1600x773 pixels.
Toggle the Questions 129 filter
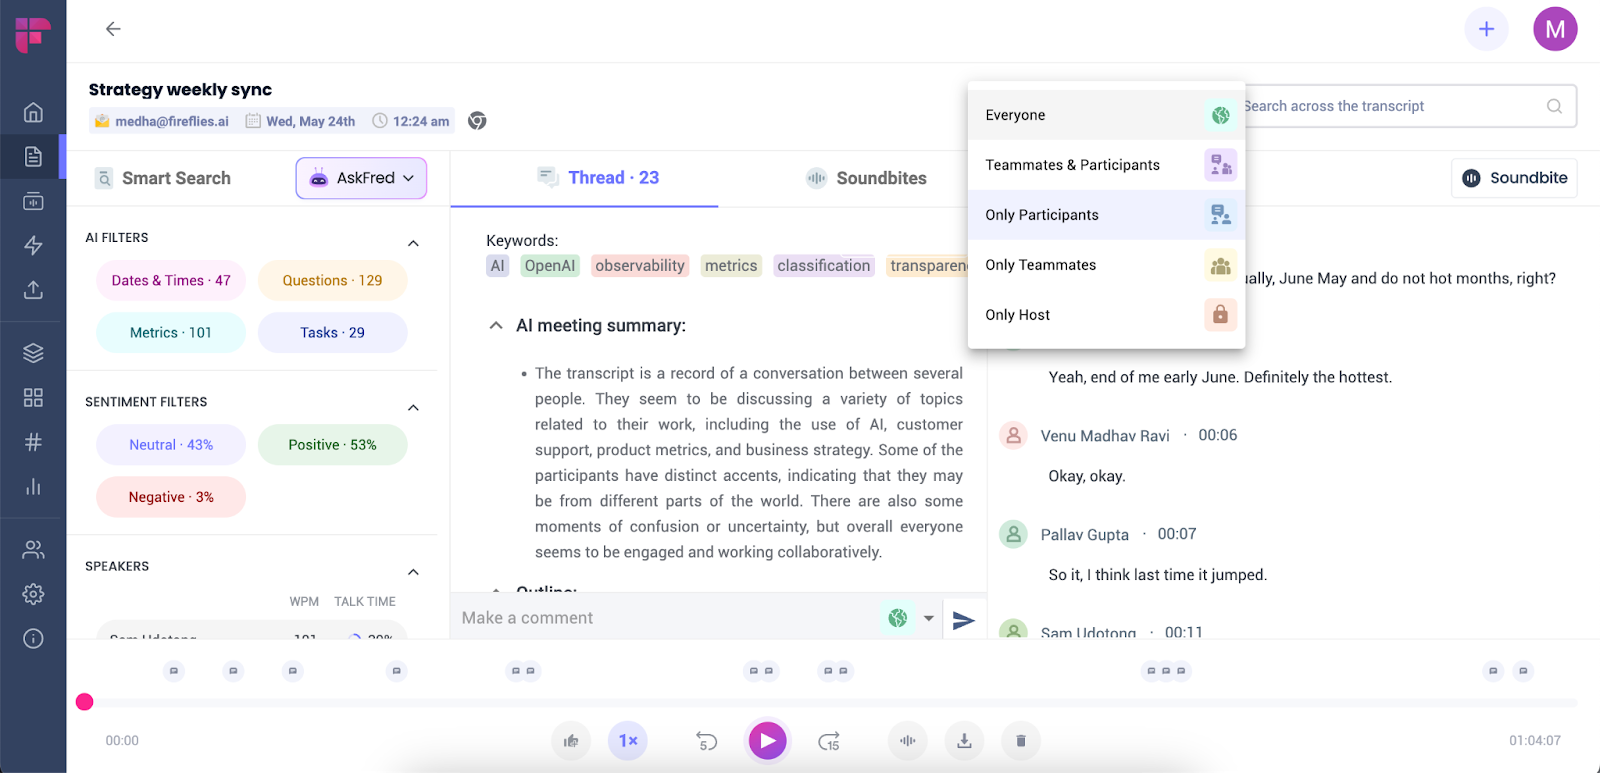coord(332,281)
